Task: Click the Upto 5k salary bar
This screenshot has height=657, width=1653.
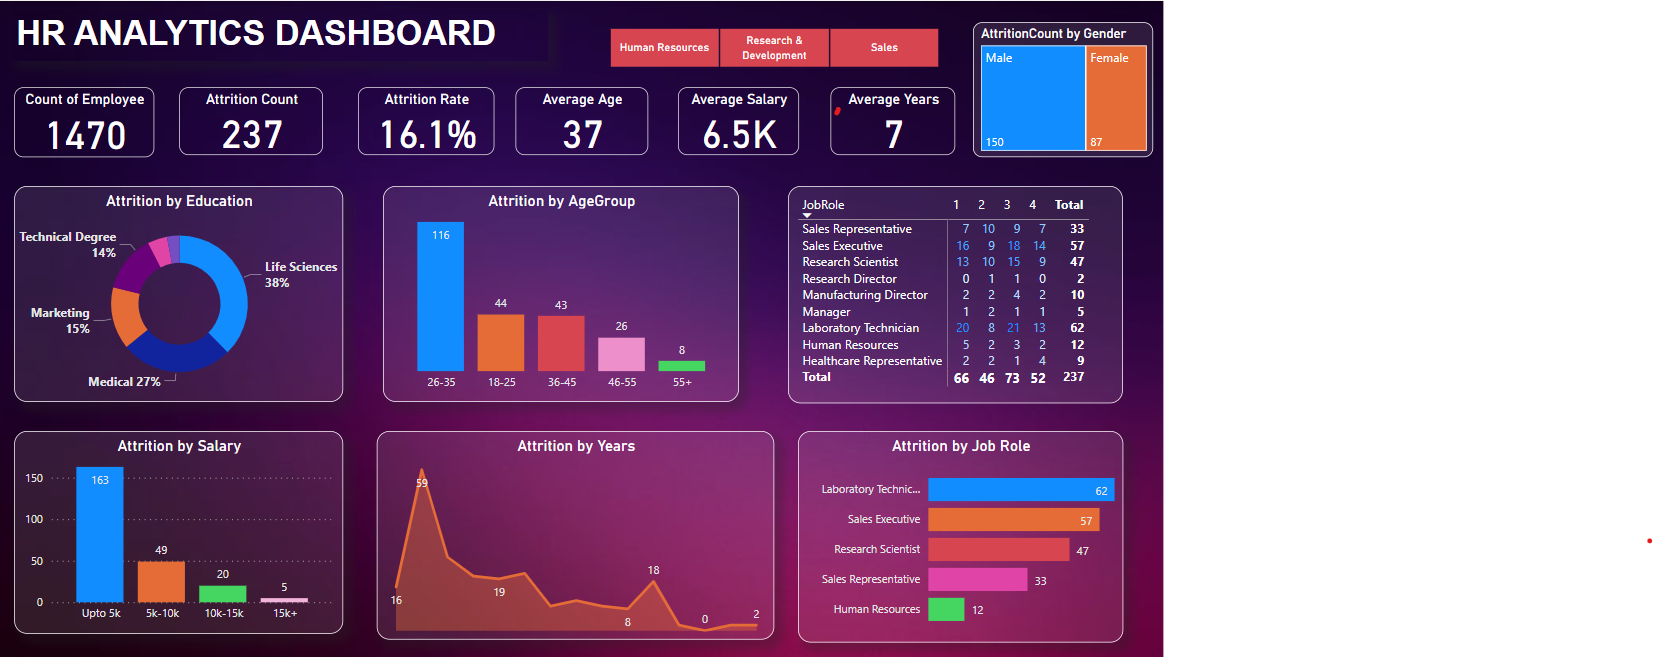Action: pos(100,534)
